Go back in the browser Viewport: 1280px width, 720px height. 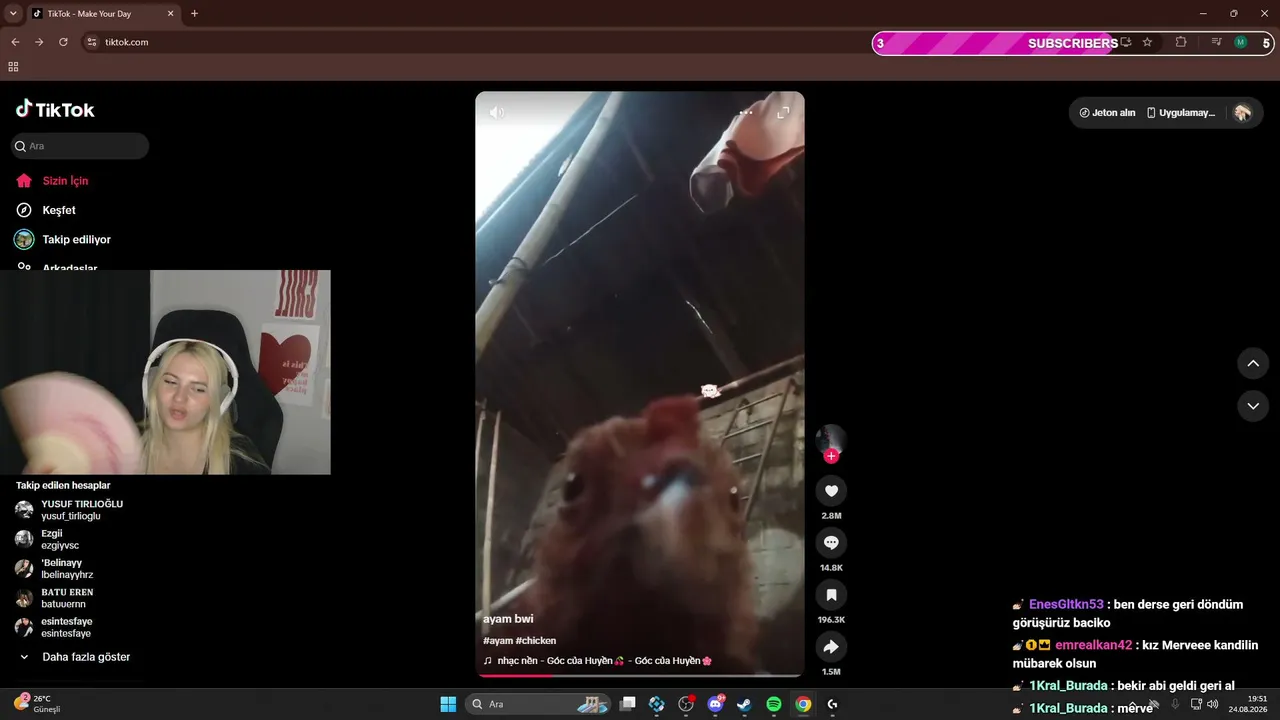pos(15,42)
